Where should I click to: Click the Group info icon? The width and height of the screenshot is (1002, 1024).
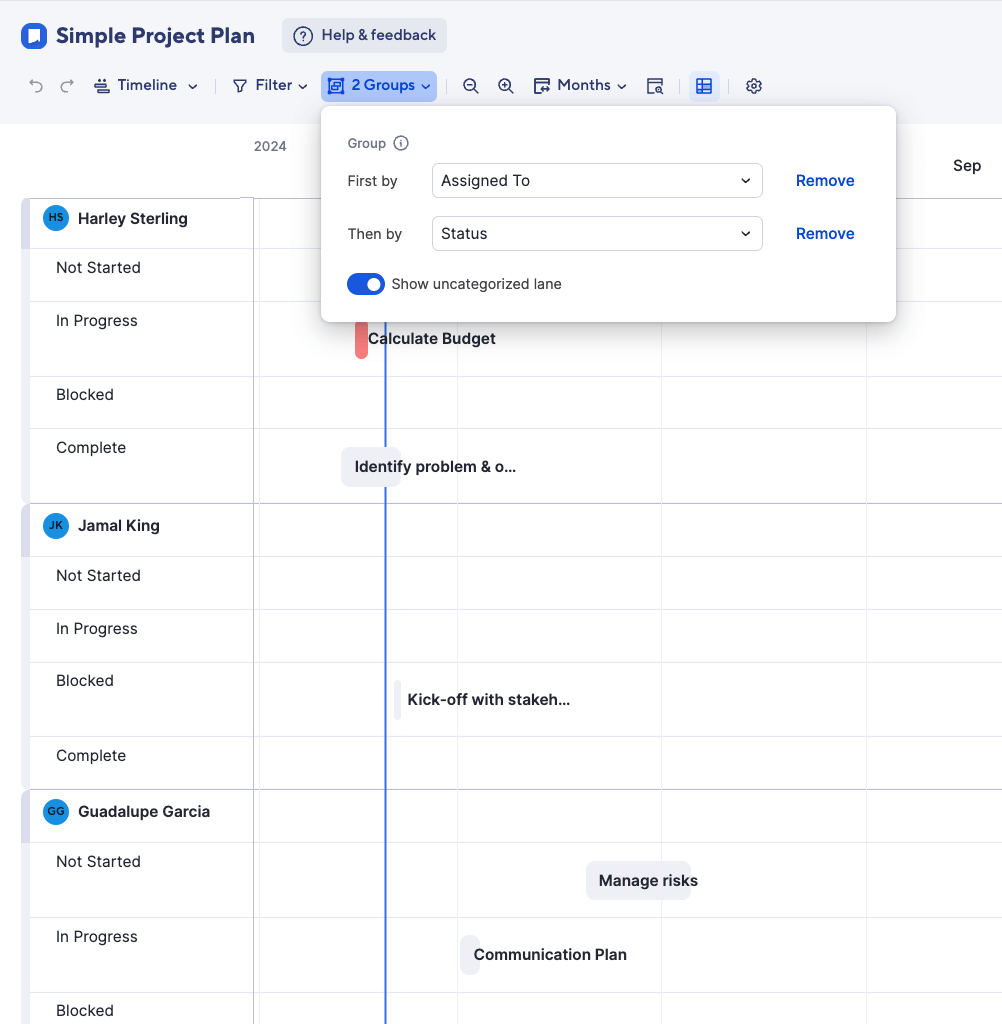pos(401,143)
